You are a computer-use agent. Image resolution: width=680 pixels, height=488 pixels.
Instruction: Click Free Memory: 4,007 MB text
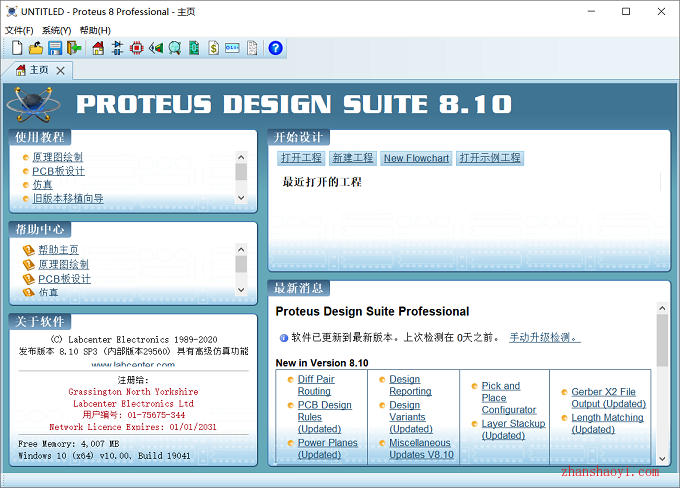tap(69, 444)
